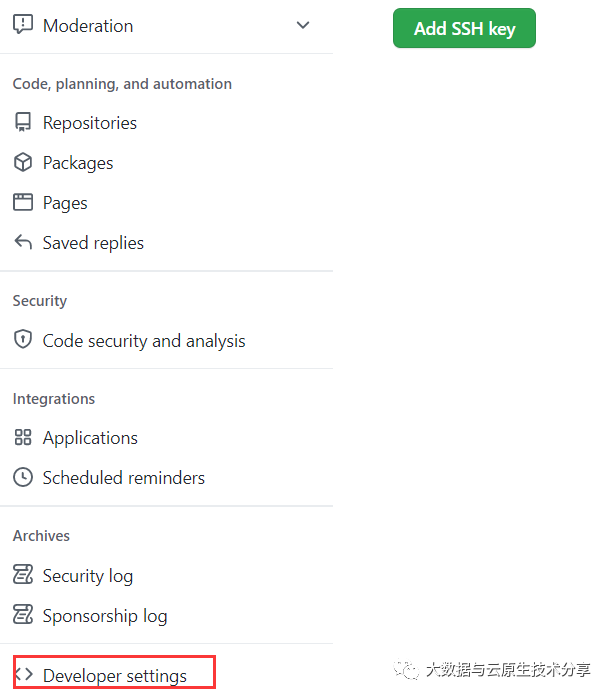Click the Applications grid icon
The width and height of the screenshot is (610, 697).
point(23,437)
